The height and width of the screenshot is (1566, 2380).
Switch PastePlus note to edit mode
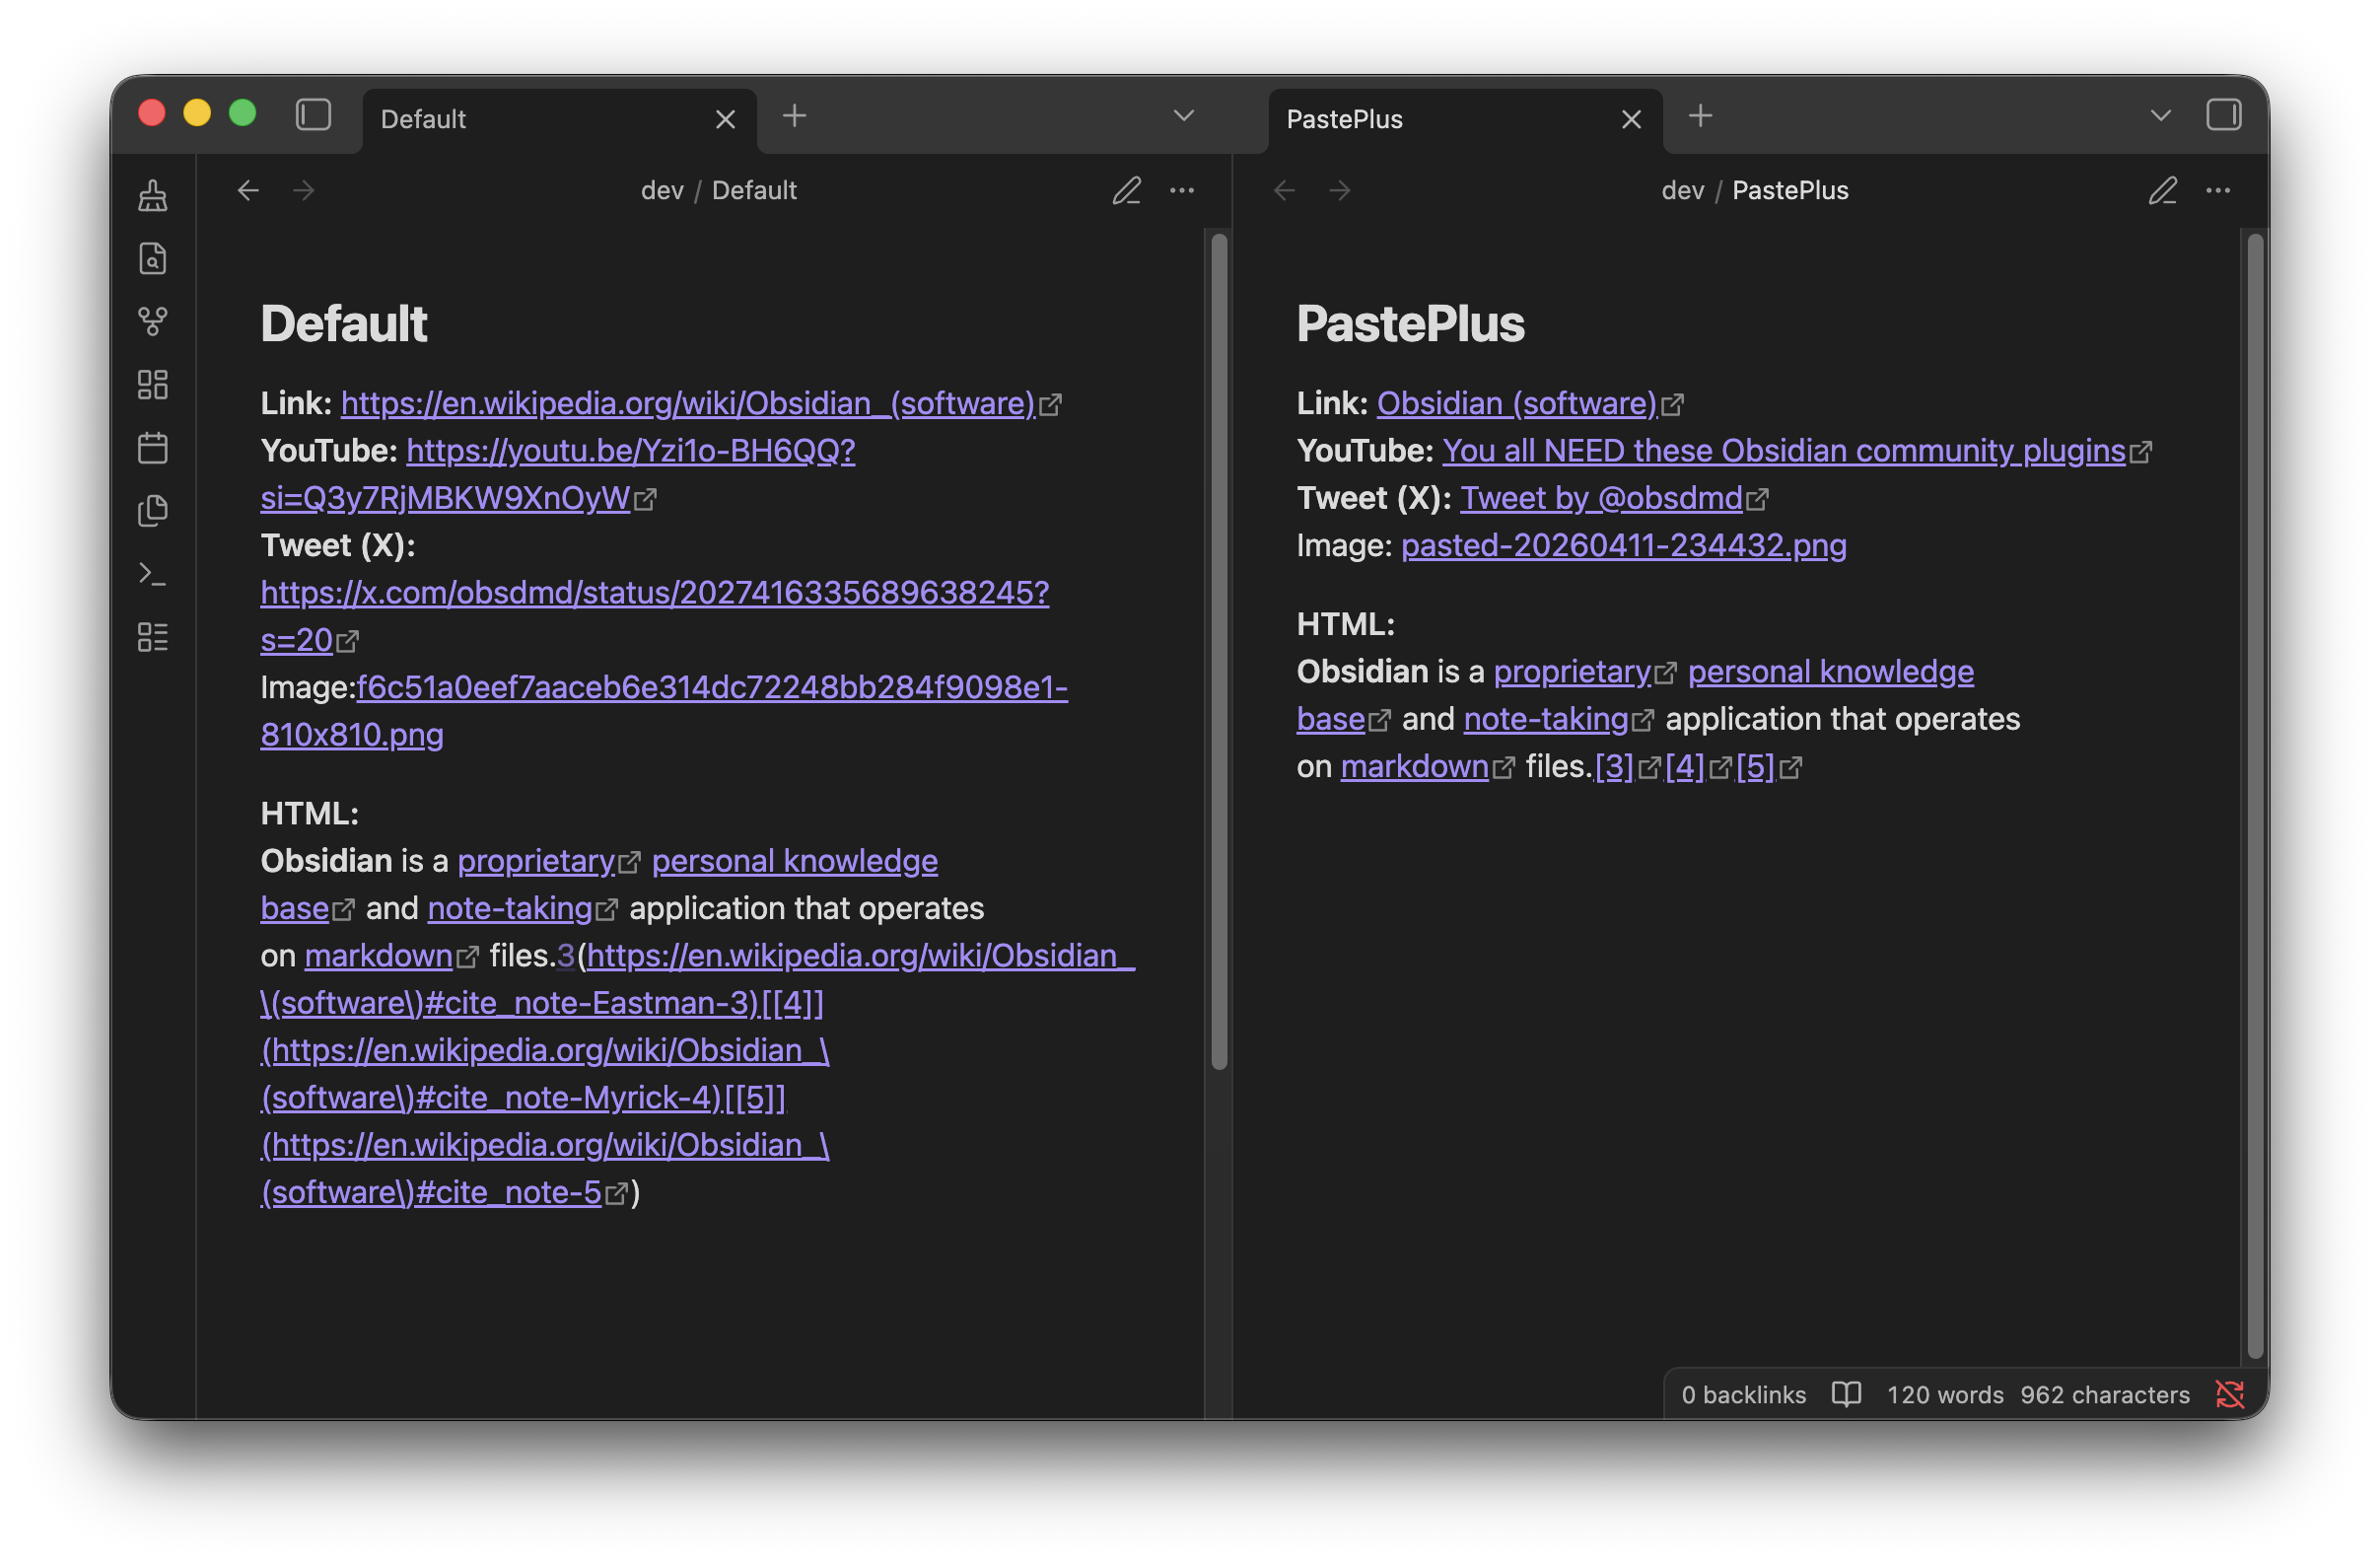coord(2163,190)
